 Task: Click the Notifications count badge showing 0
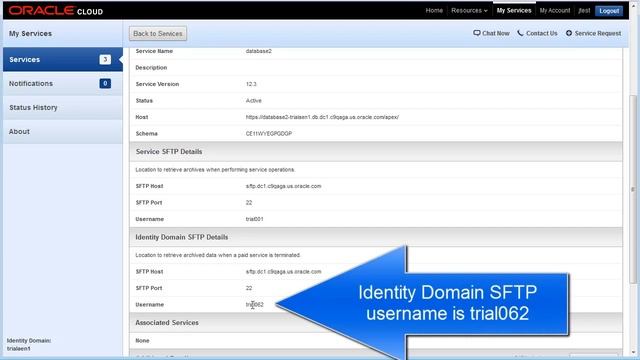pos(105,84)
